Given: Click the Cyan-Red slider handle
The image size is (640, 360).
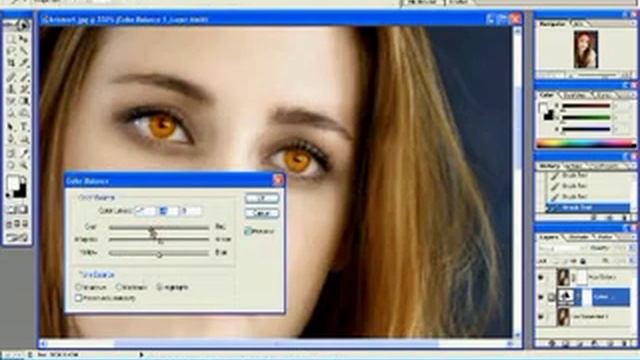Looking at the screenshot, I should pos(151,229).
